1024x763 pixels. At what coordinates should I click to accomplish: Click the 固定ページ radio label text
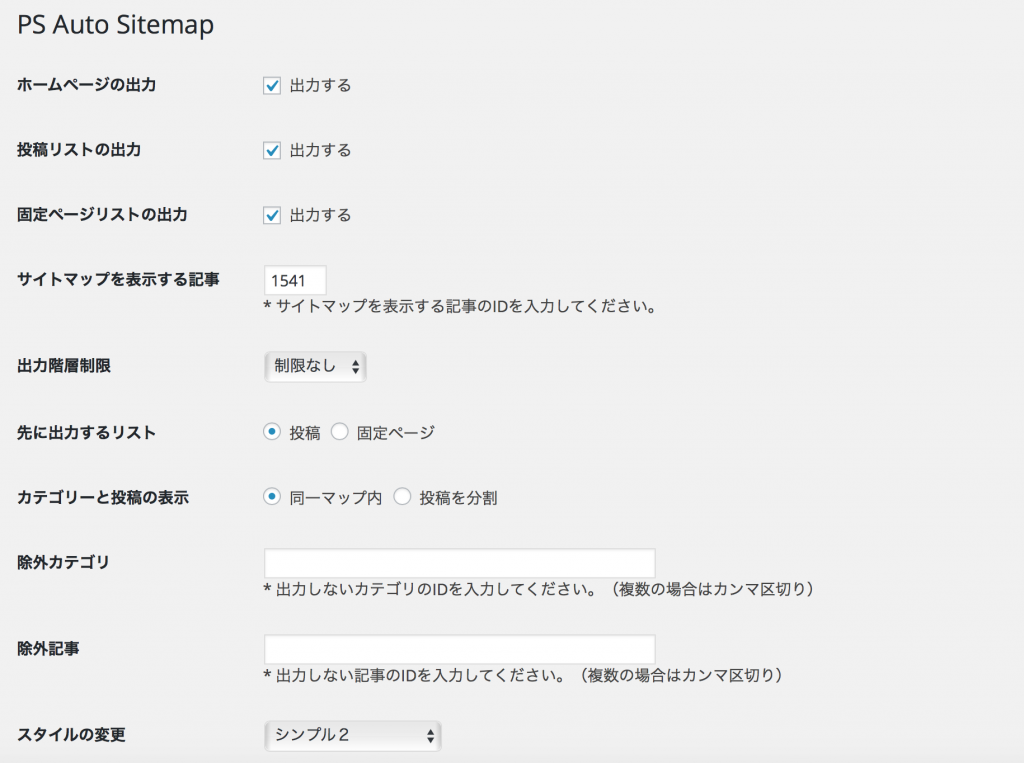tap(396, 433)
